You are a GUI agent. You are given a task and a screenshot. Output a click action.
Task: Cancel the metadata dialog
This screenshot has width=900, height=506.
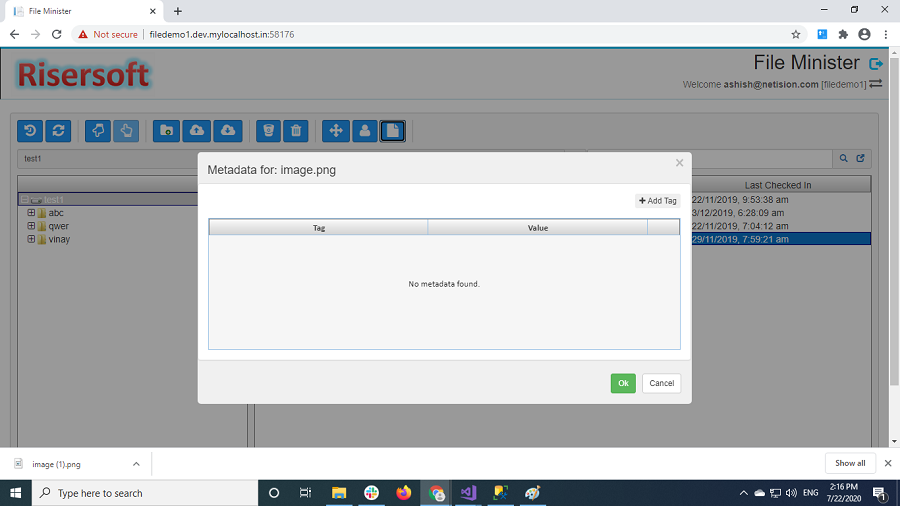(x=661, y=383)
